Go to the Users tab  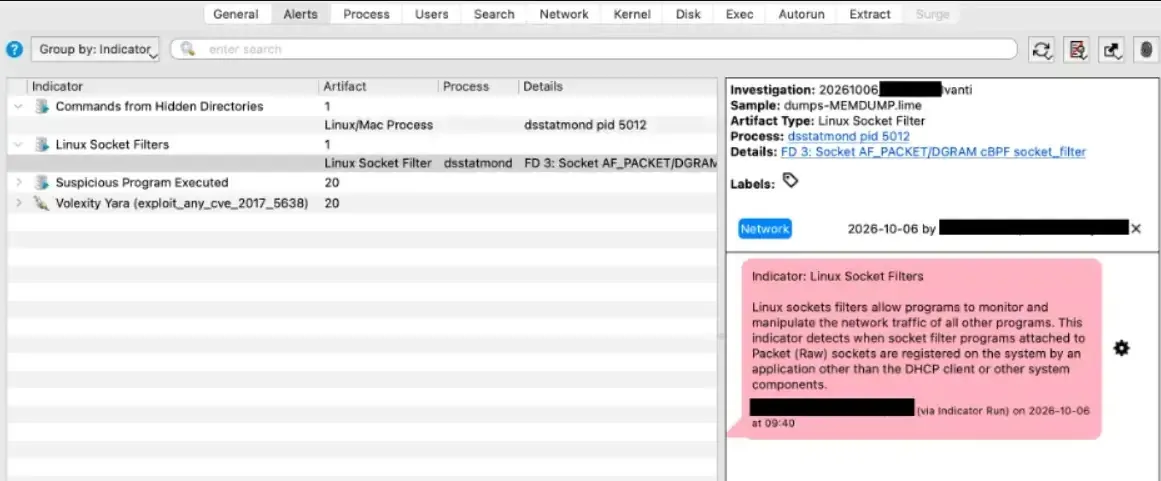pyautogui.click(x=432, y=14)
